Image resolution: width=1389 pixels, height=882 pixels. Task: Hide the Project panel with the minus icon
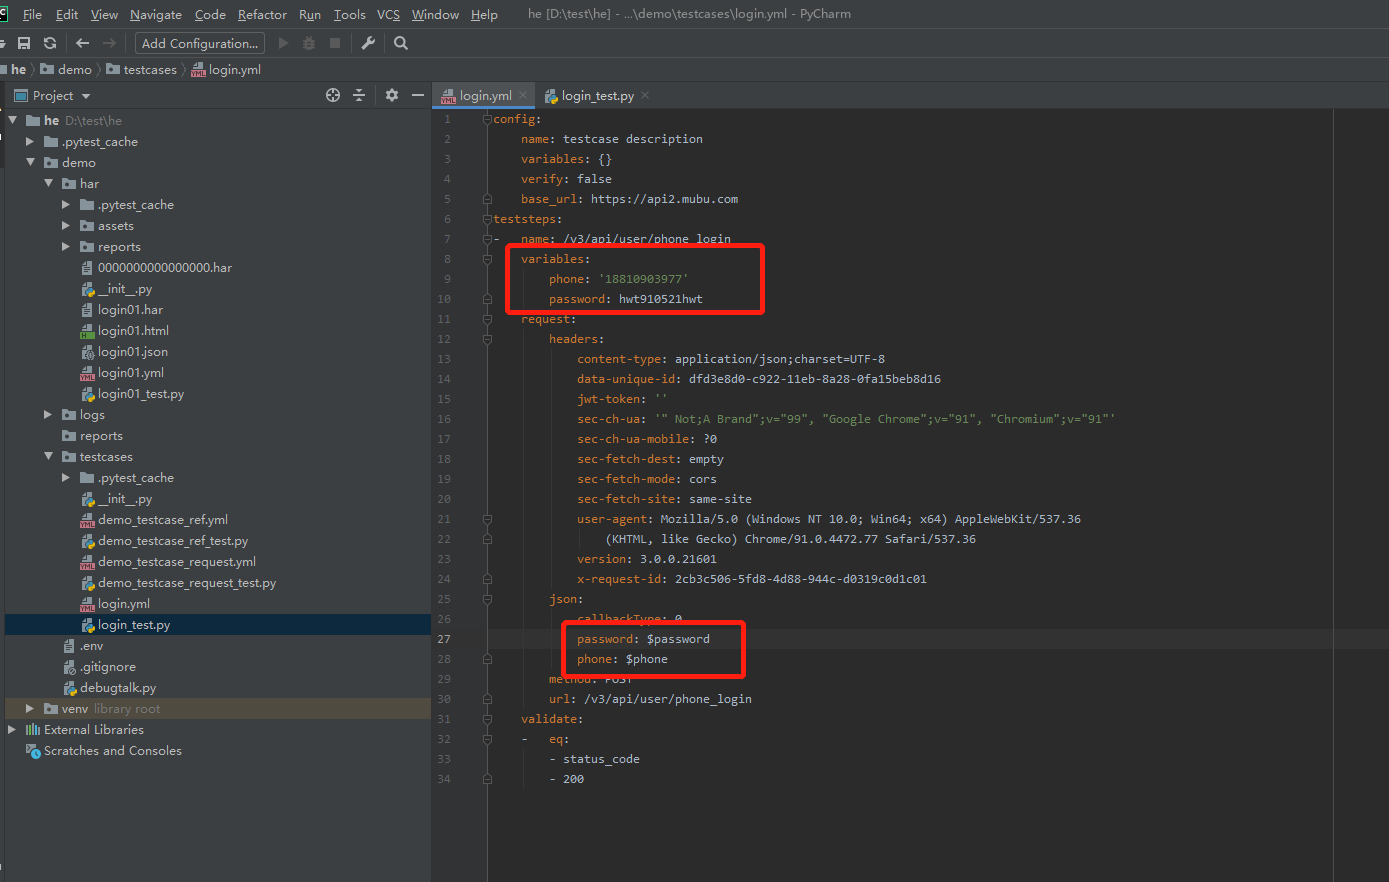(418, 95)
